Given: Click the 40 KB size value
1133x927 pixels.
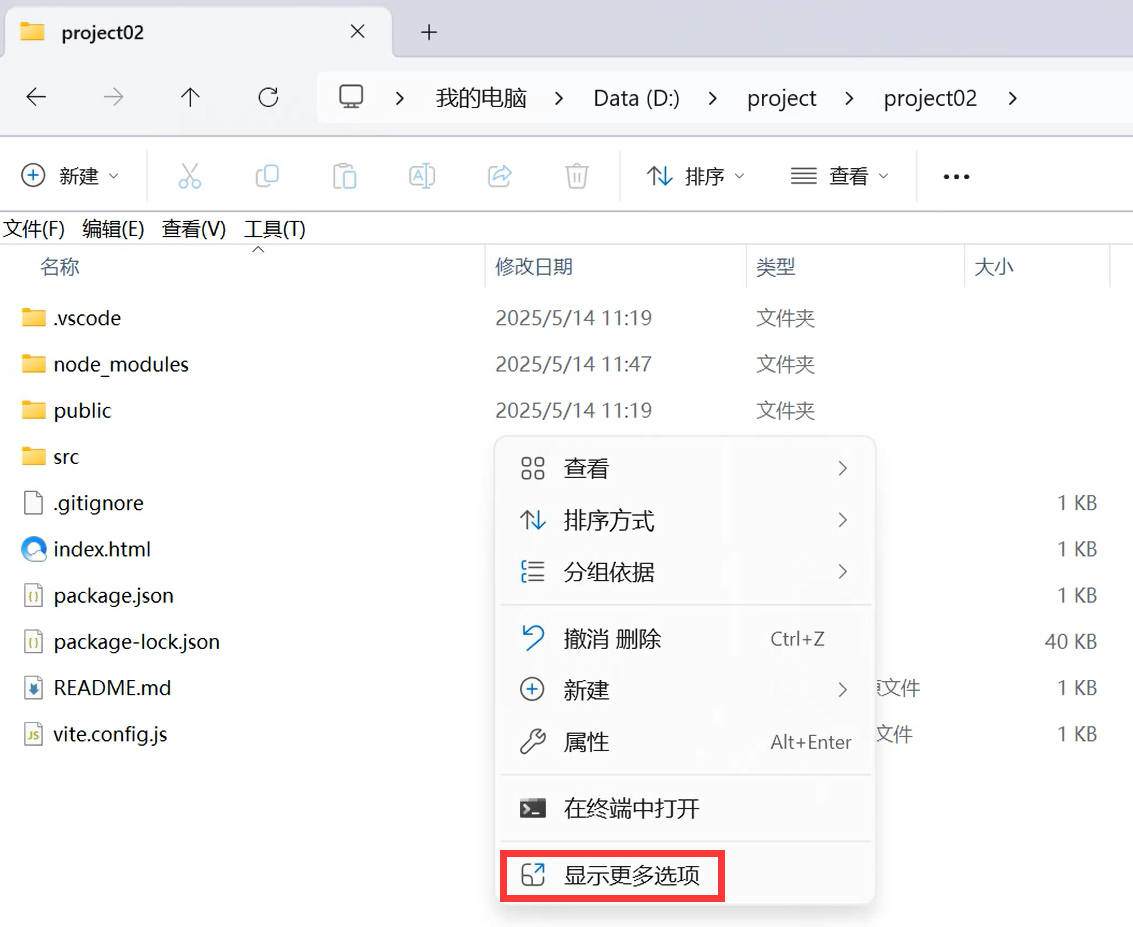Looking at the screenshot, I should 1071,642.
